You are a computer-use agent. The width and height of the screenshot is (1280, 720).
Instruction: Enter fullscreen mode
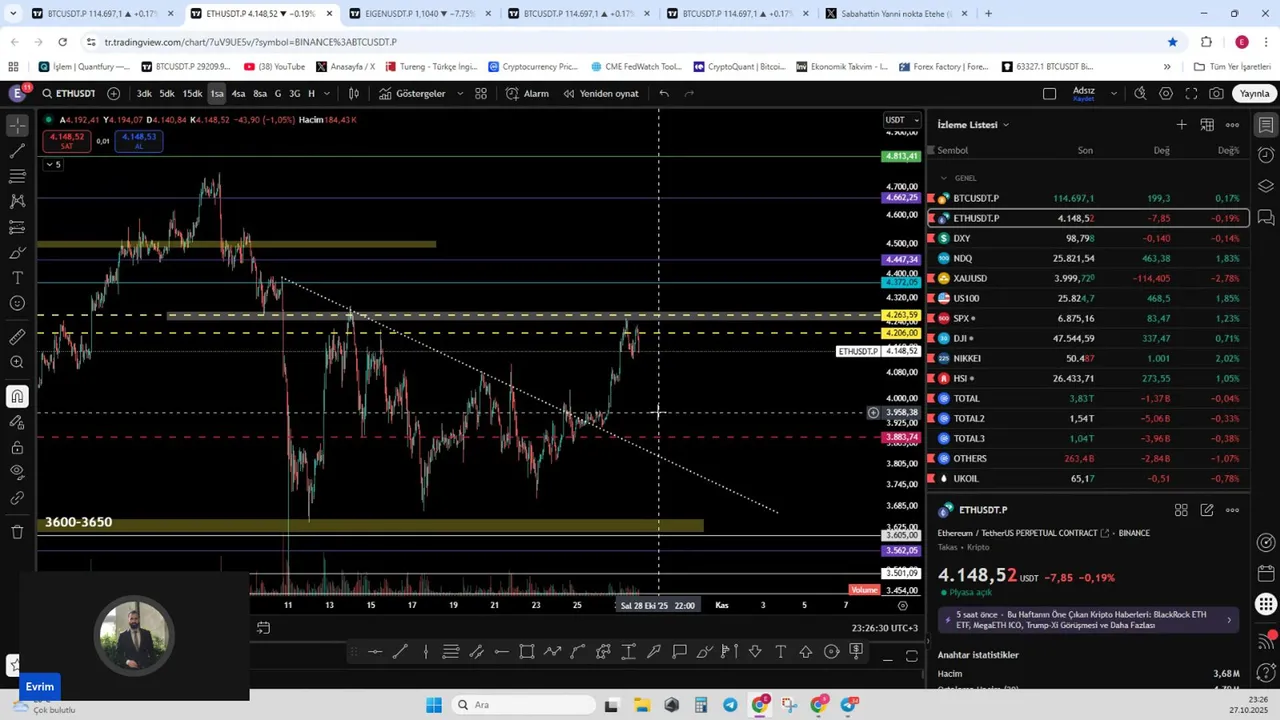click(x=1191, y=93)
